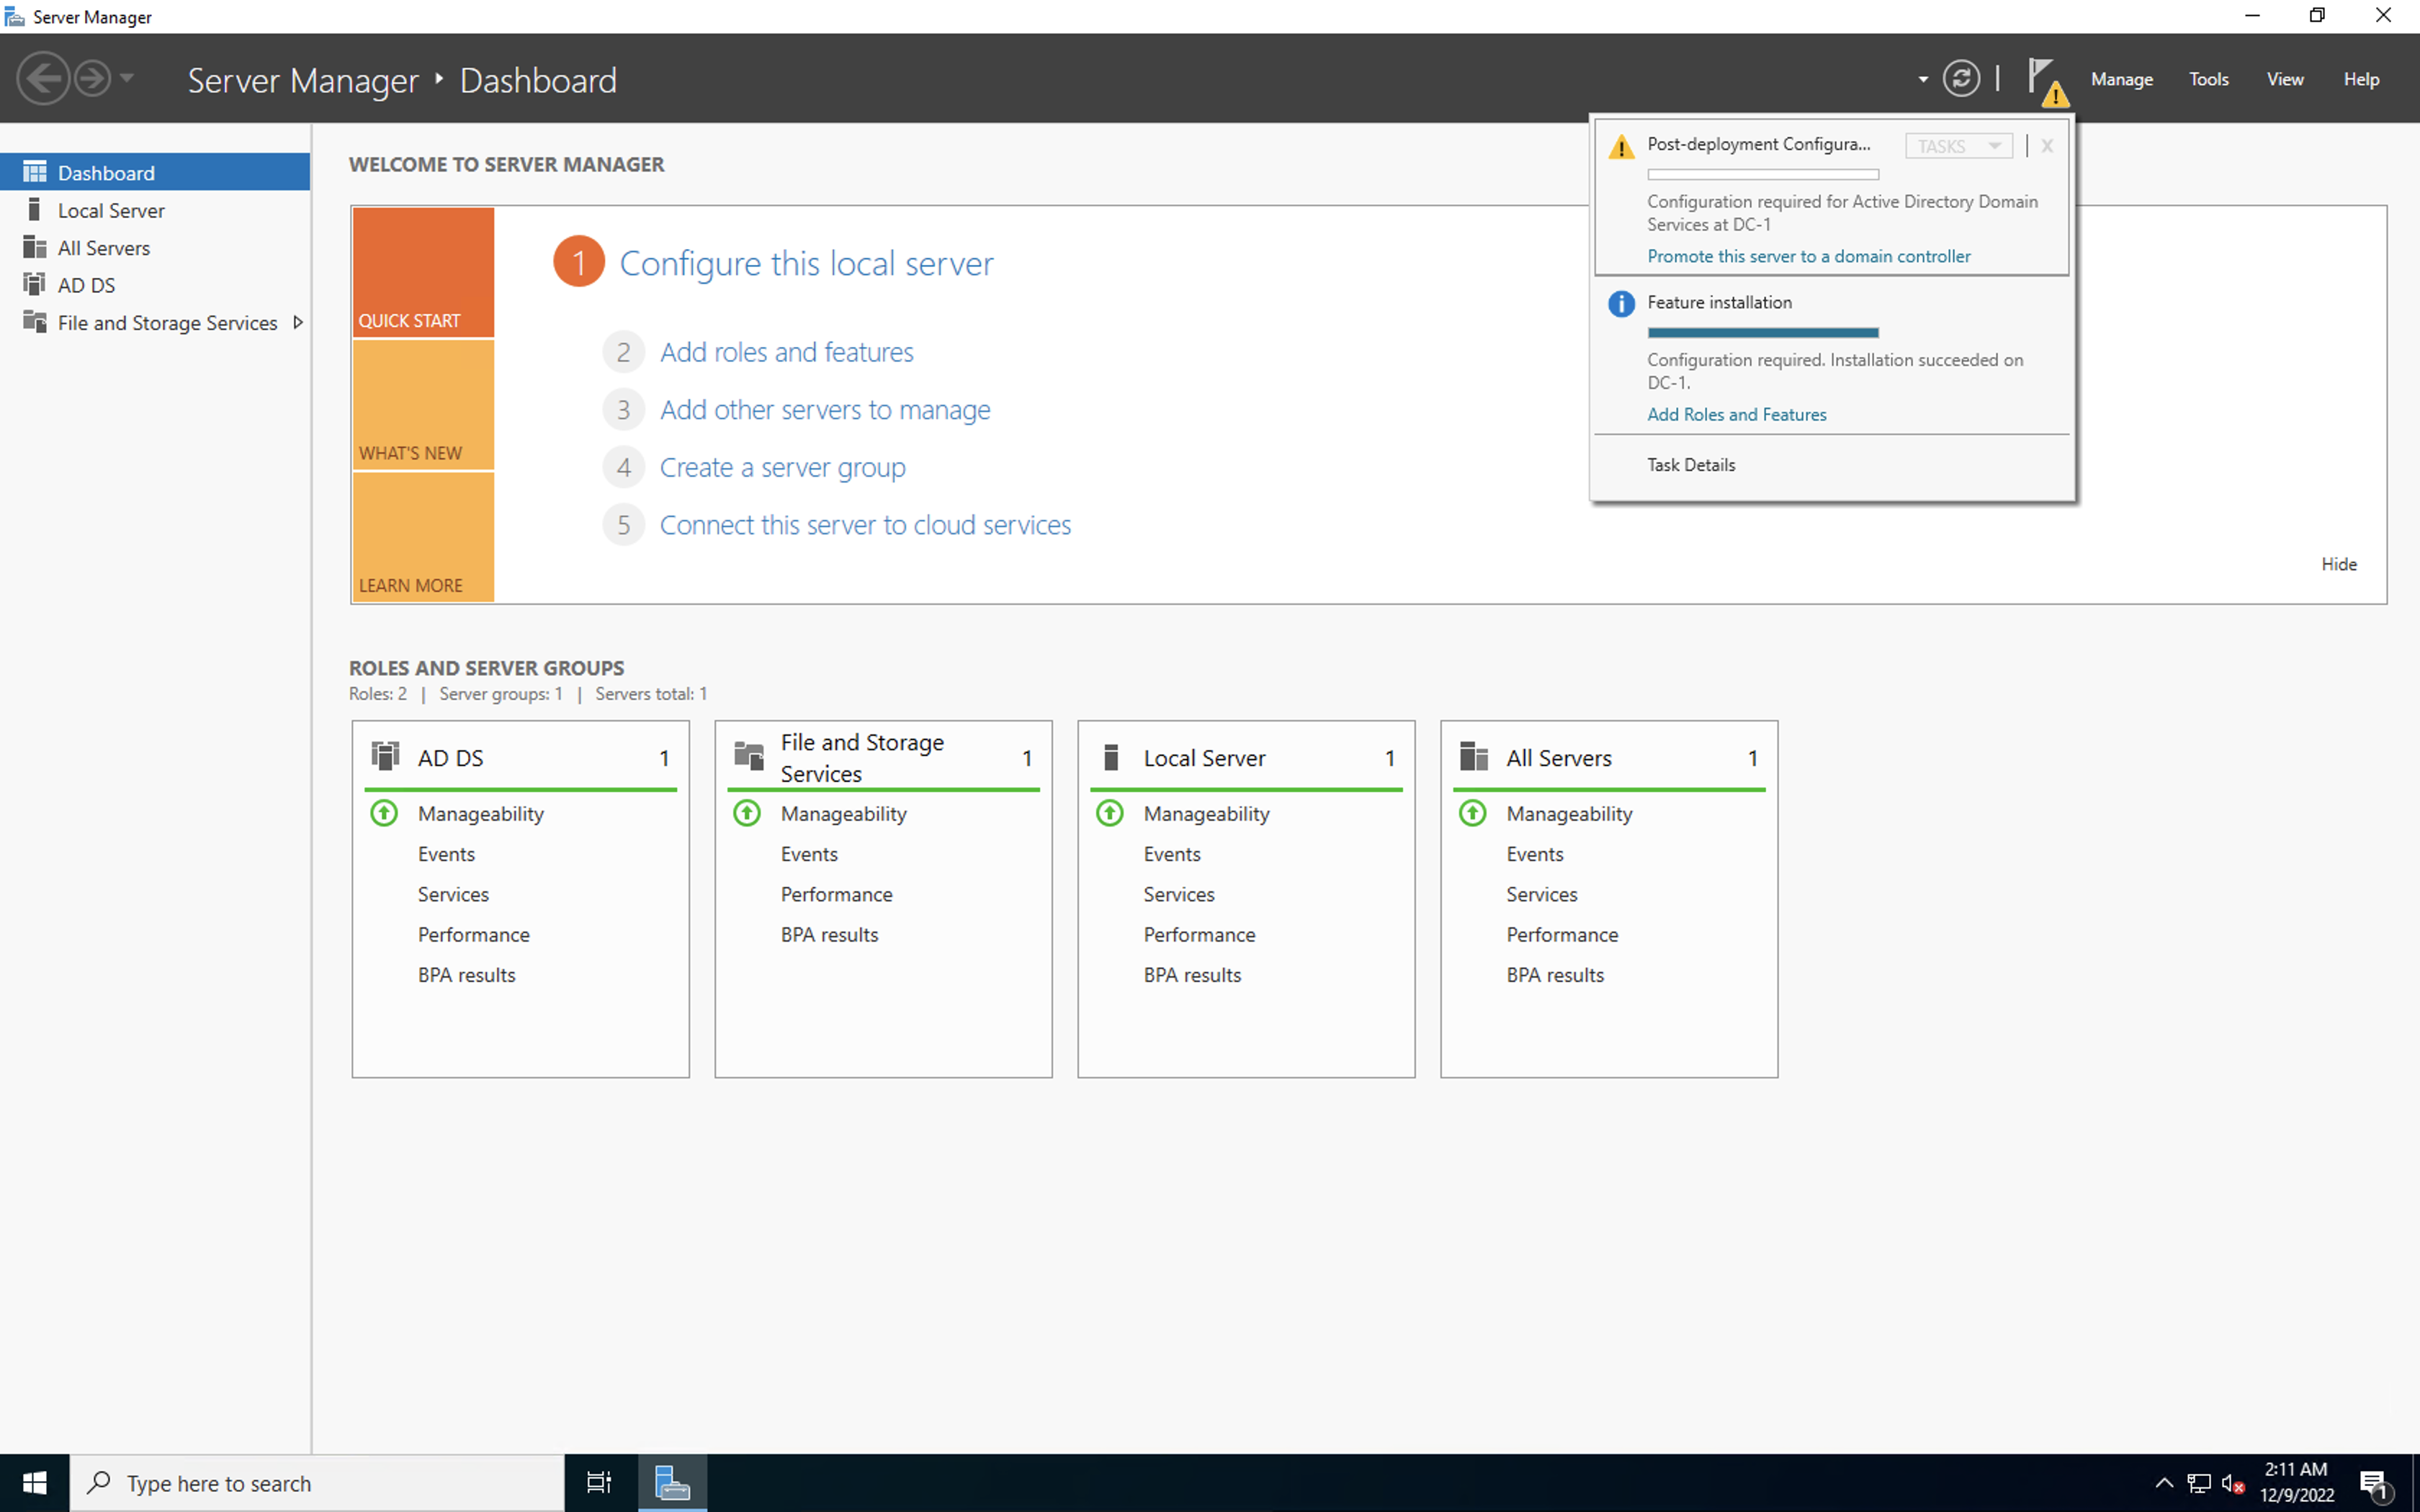Open the Tools menu
This screenshot has height=1512, width=2420.
pyautogui.click(x=2208, y=79)
